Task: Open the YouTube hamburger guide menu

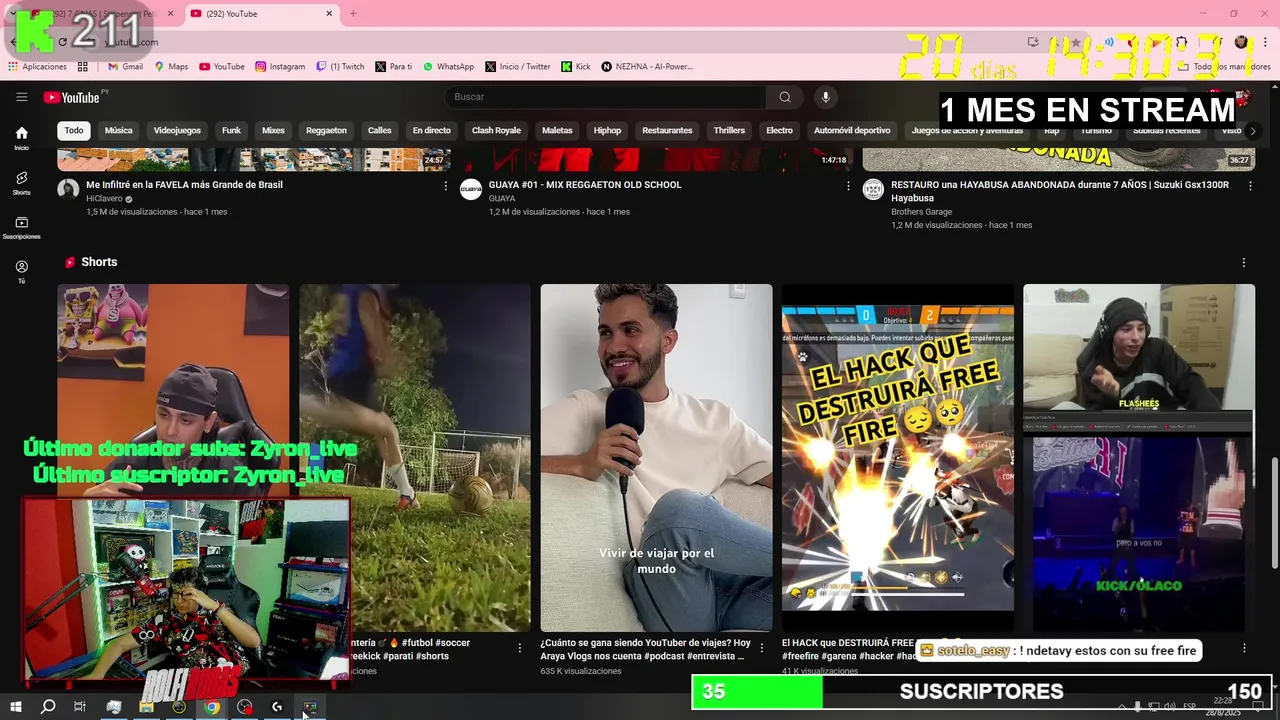Action: (x=21, y=97)
